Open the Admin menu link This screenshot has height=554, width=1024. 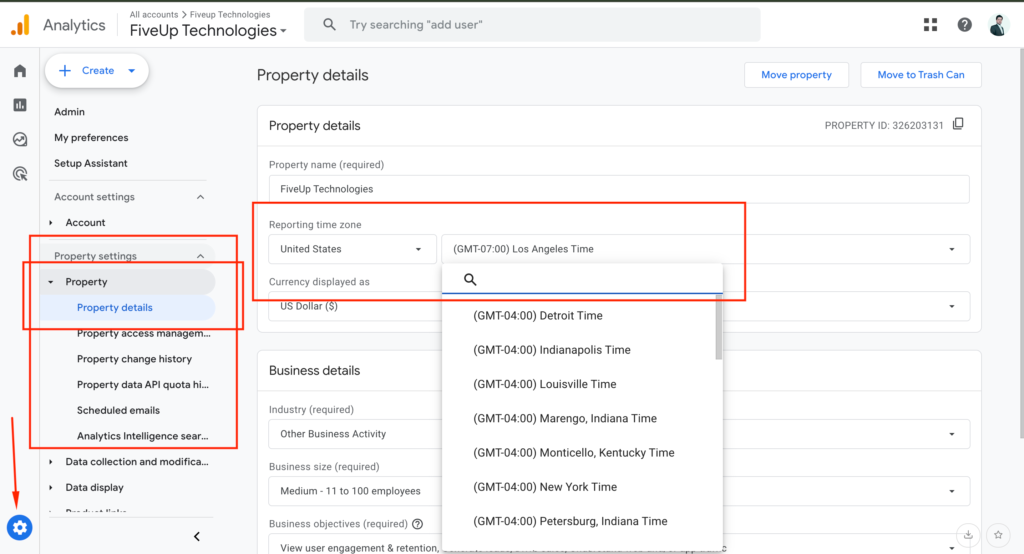click(x=69, y=112)
